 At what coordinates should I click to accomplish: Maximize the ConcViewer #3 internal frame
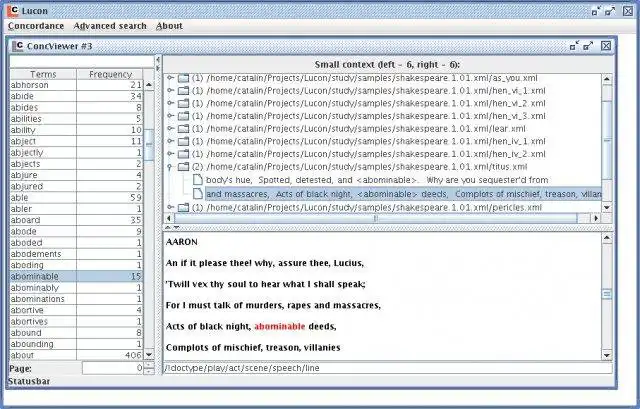coord(589,46)
